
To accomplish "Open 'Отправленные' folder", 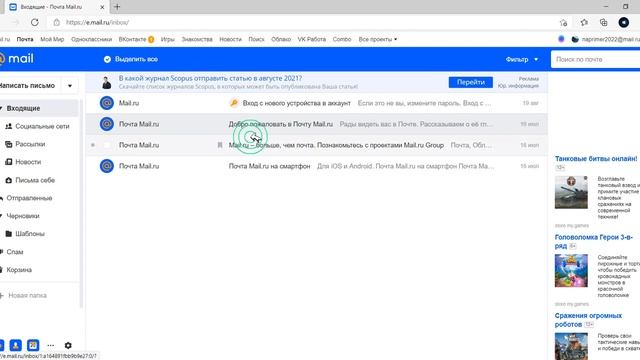I will pyautogui.click(x=29, y=198).
